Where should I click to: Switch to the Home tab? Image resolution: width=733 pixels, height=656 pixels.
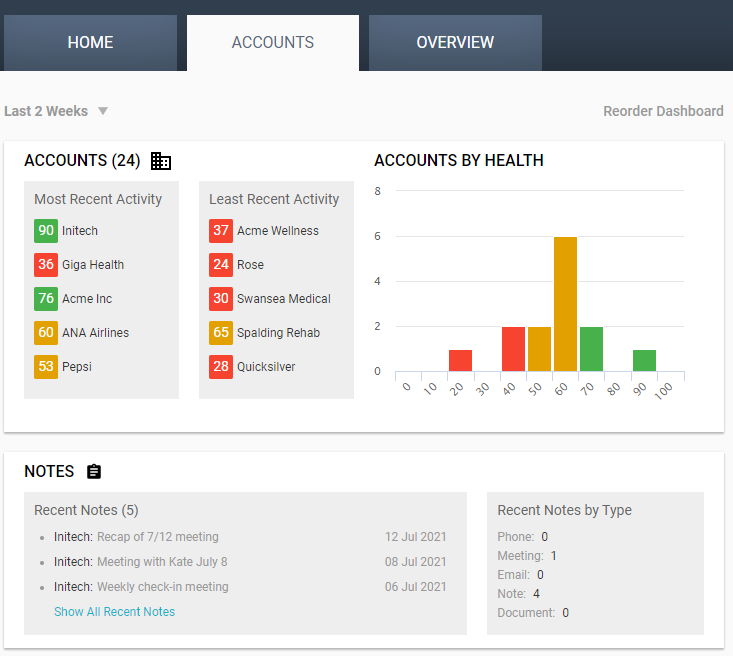(x=90, y=43)
